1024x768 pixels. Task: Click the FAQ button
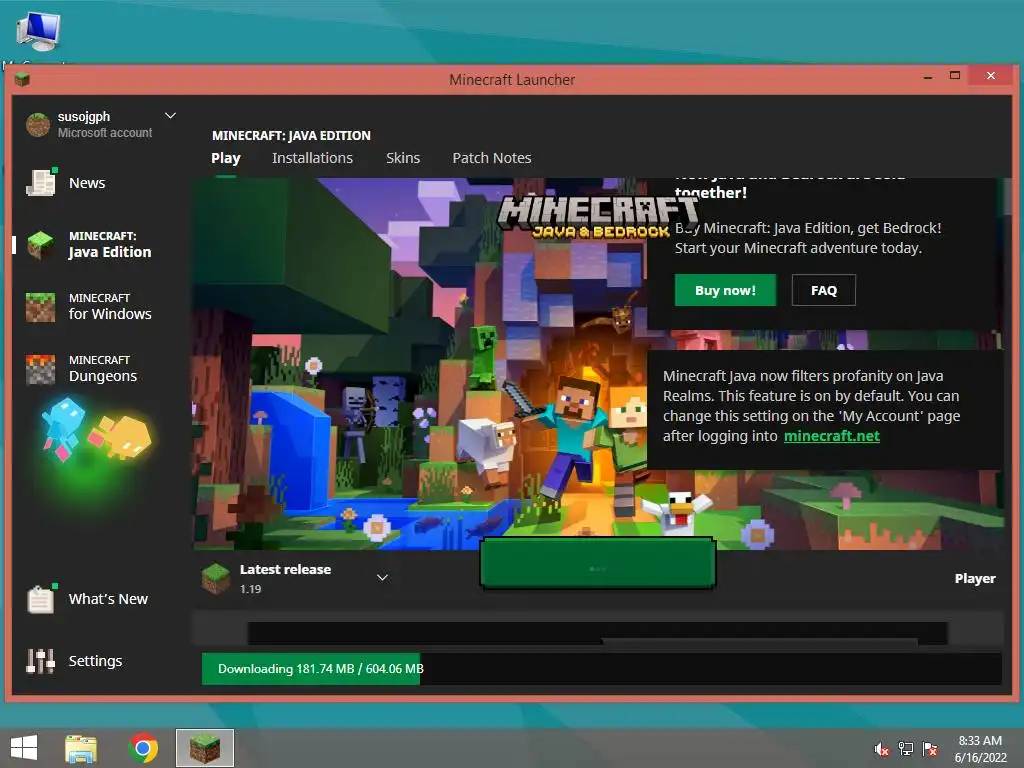pyautogui.click(x=824, y=290)
